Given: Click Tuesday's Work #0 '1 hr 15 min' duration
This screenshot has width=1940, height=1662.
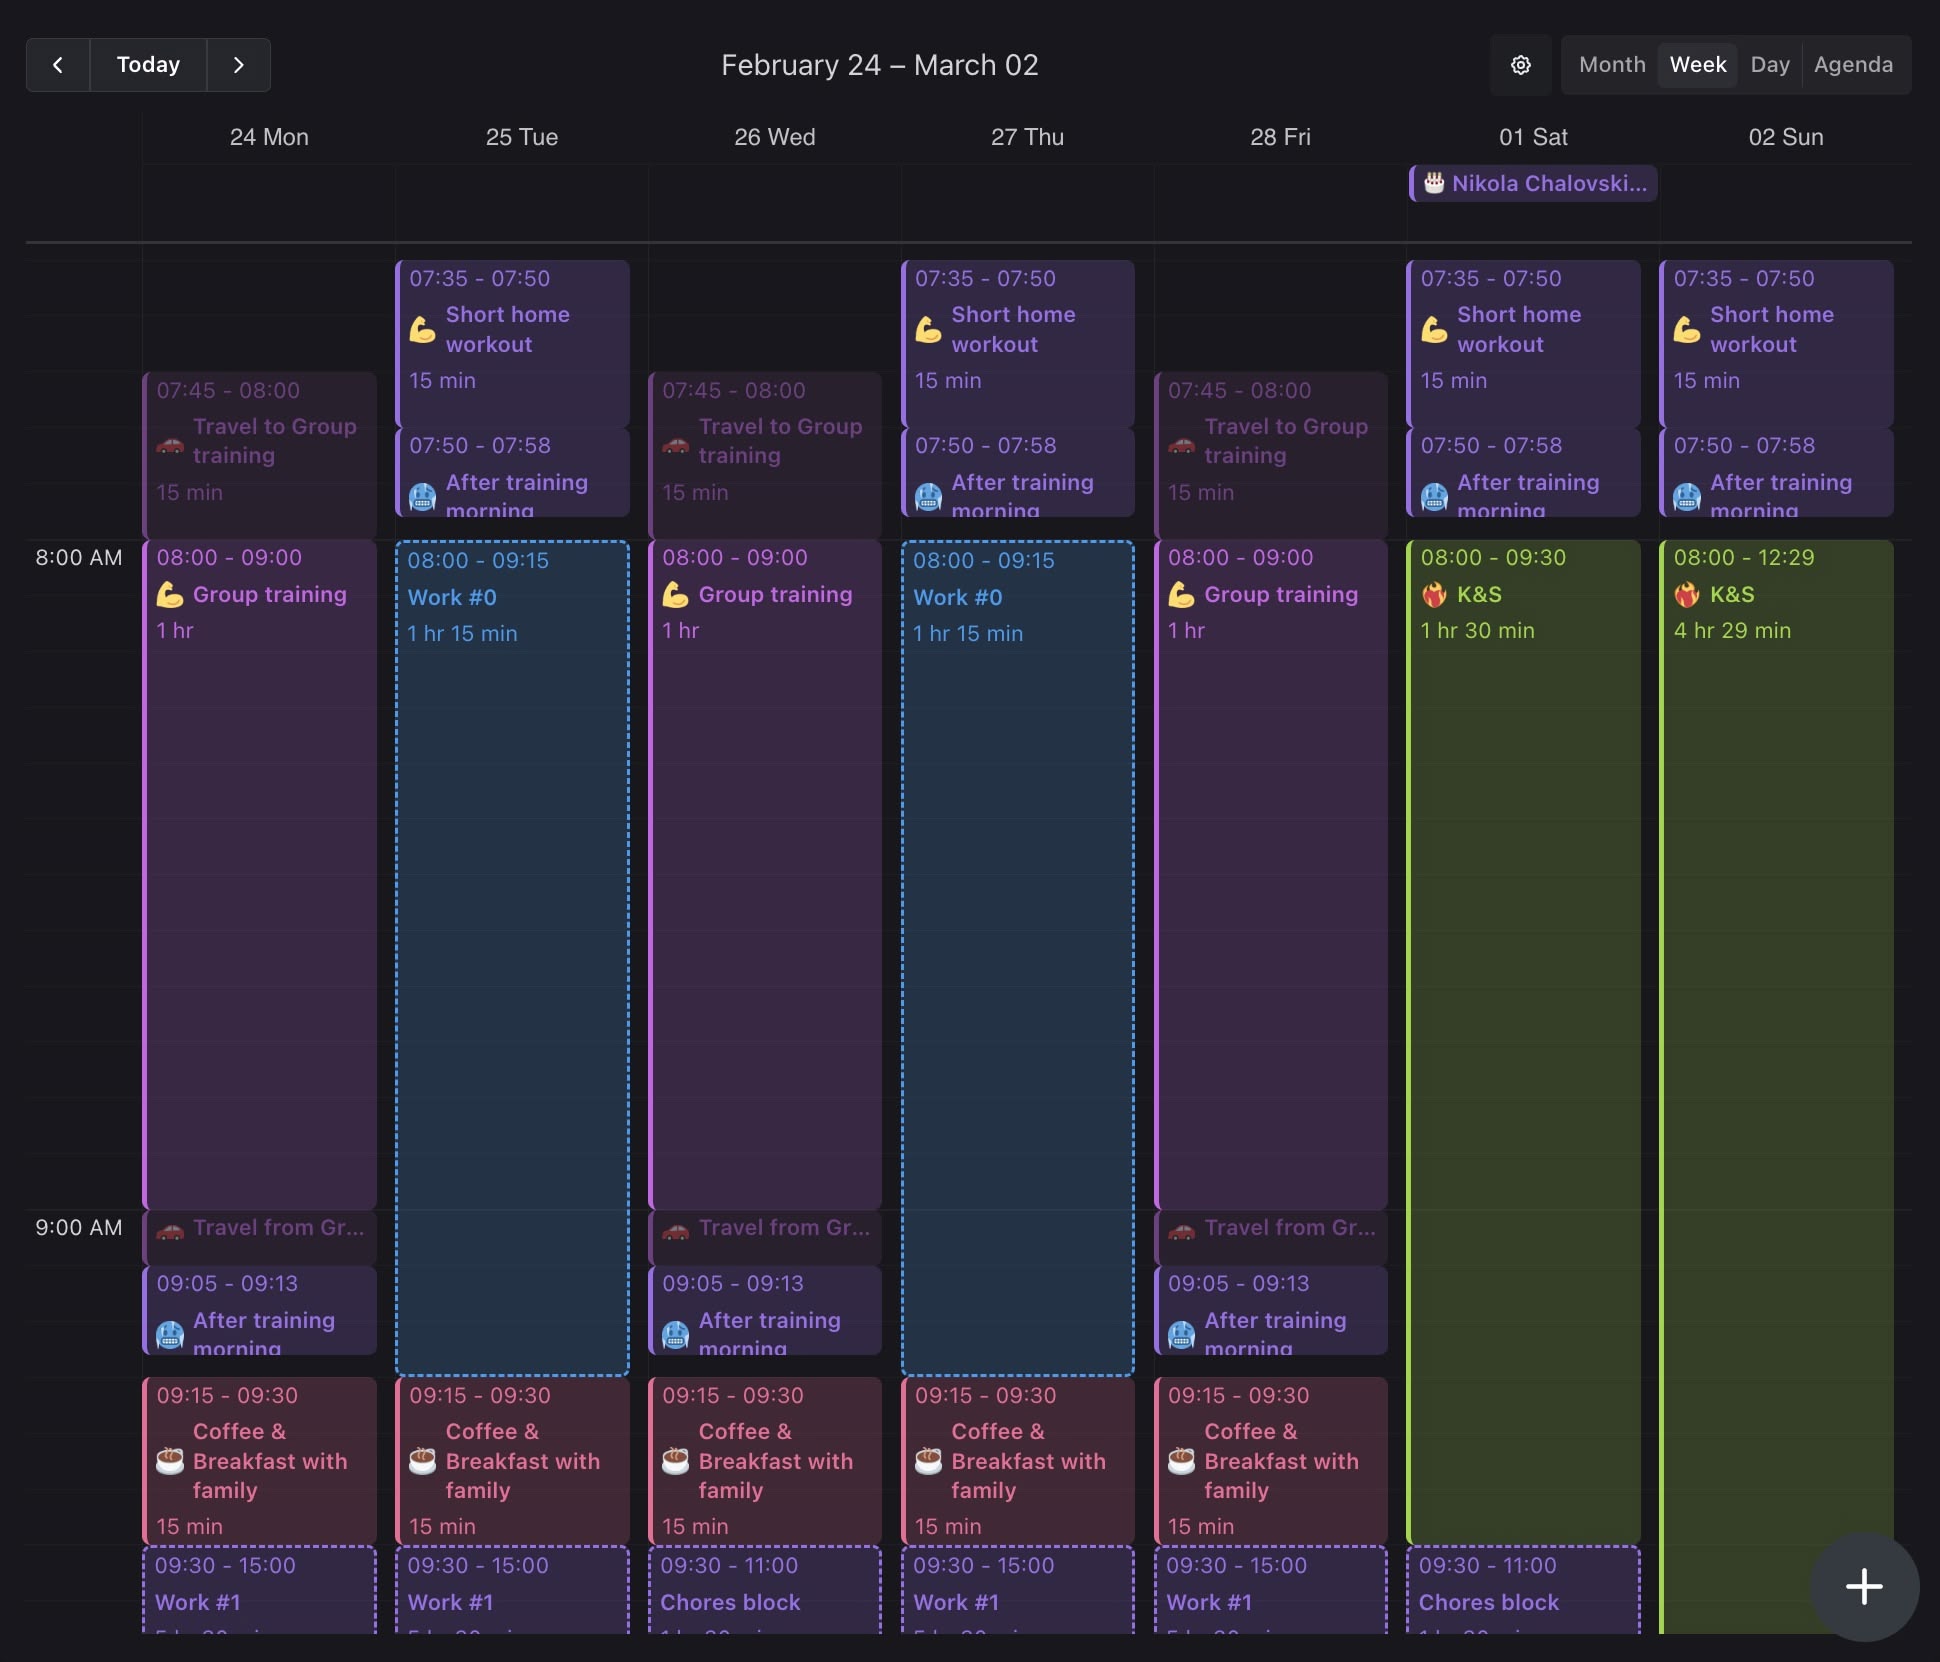Looking at the screenshot, I should point(462,634).
